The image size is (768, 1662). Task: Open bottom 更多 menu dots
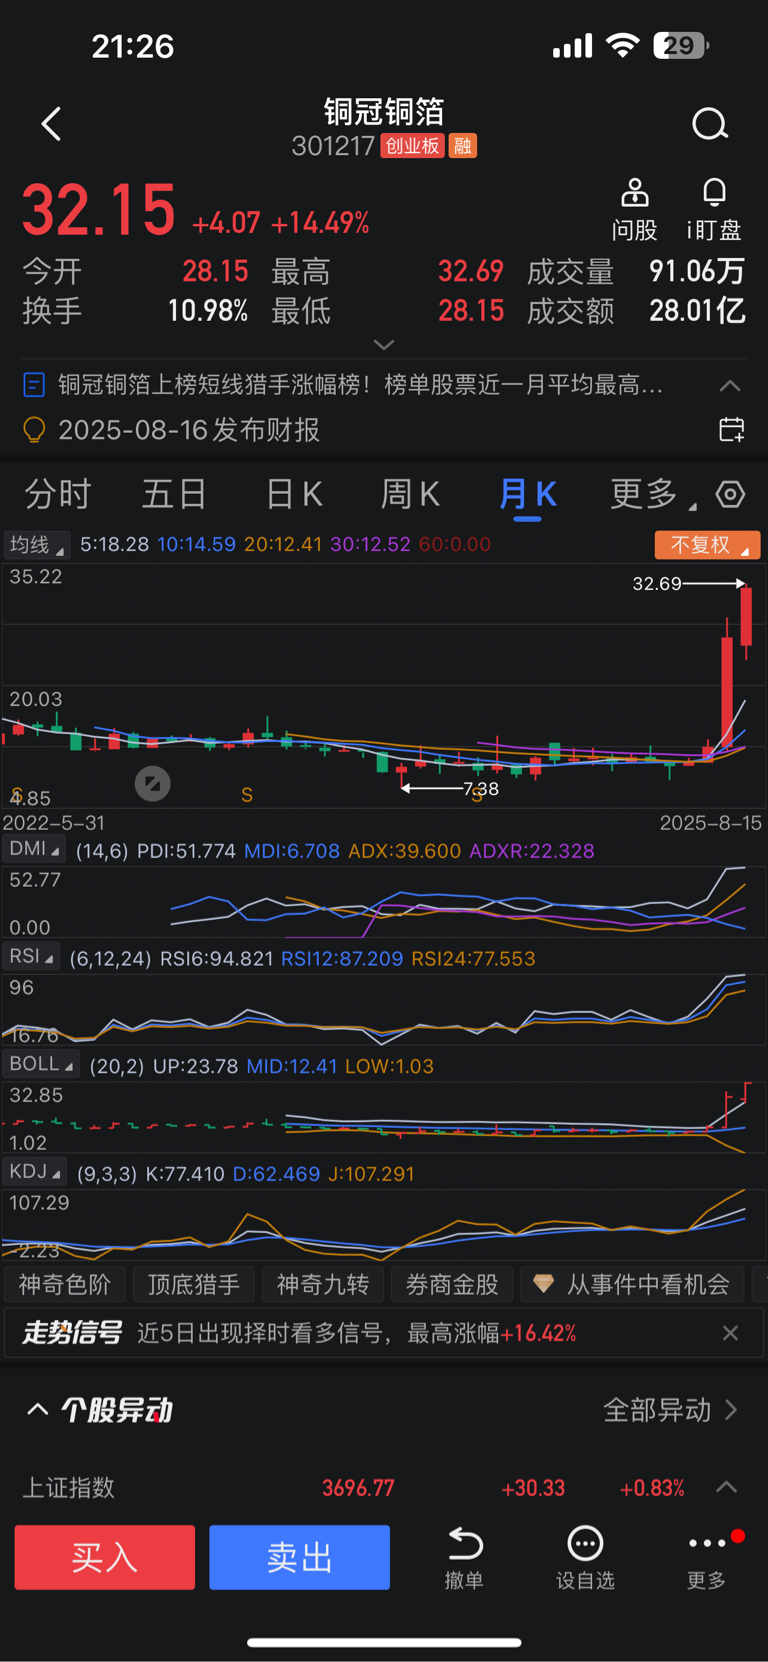pos(707,1558)
